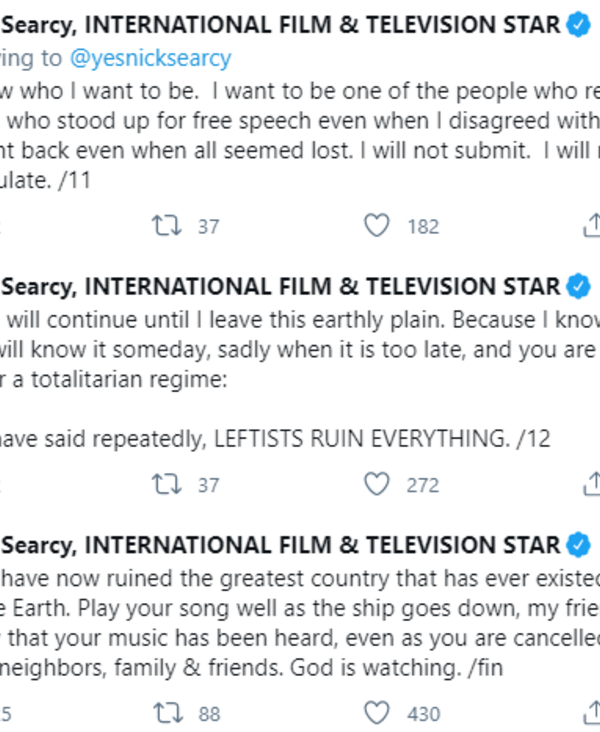This screenshot has width=600, height=732.
Task: Open the @yesnicksearcy mention link
Action: 149,59
